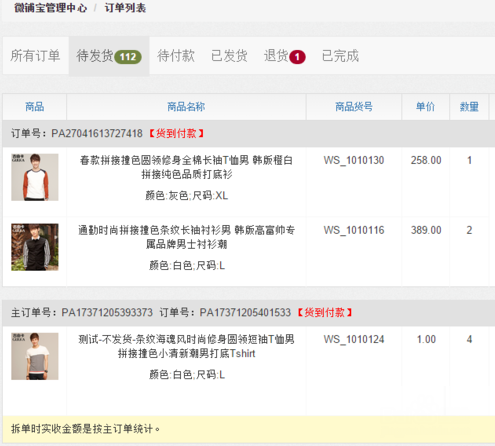Click 颜色:白色;尺码:L under WS_1010124 product
The width and height of the screenshot is (495, 446).
pyautogui.click(x=187, y=375)
